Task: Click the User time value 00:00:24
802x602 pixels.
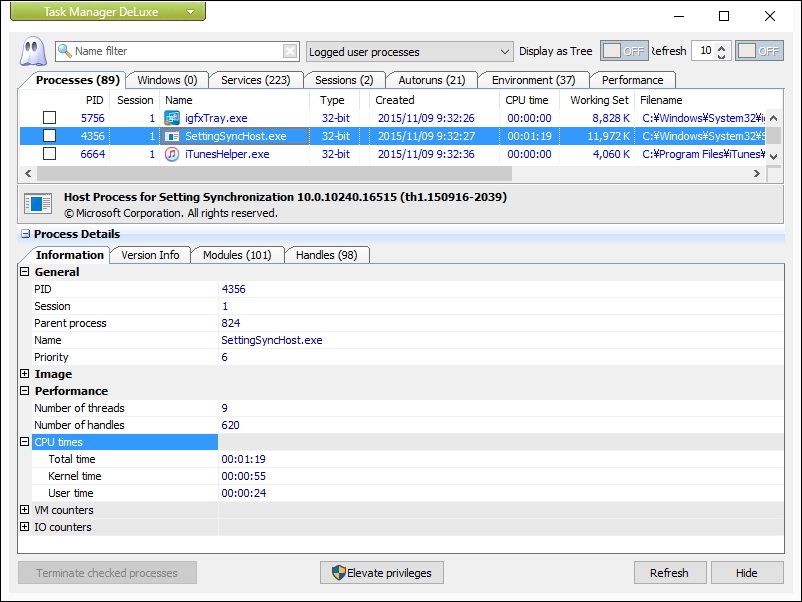Action: [x=243, y=493]
